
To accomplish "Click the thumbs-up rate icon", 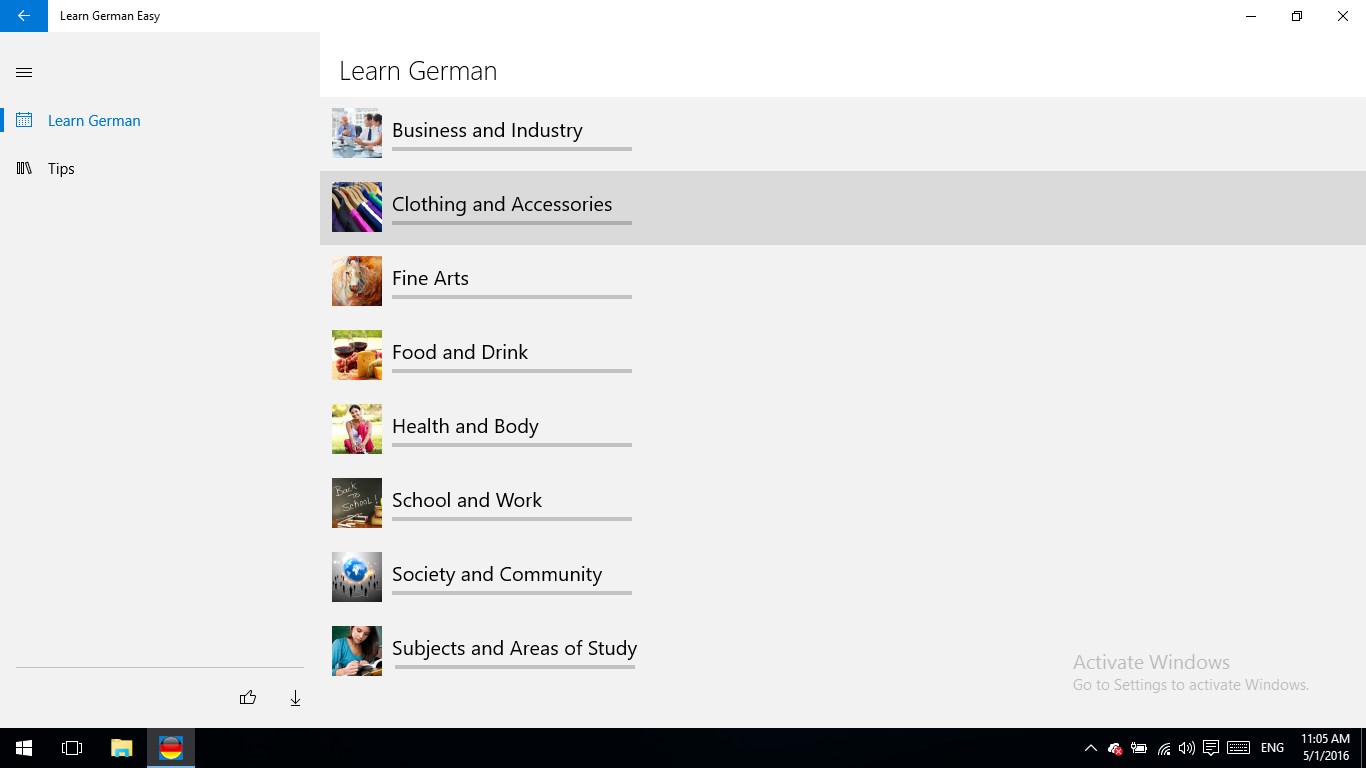I will (248, 698).
